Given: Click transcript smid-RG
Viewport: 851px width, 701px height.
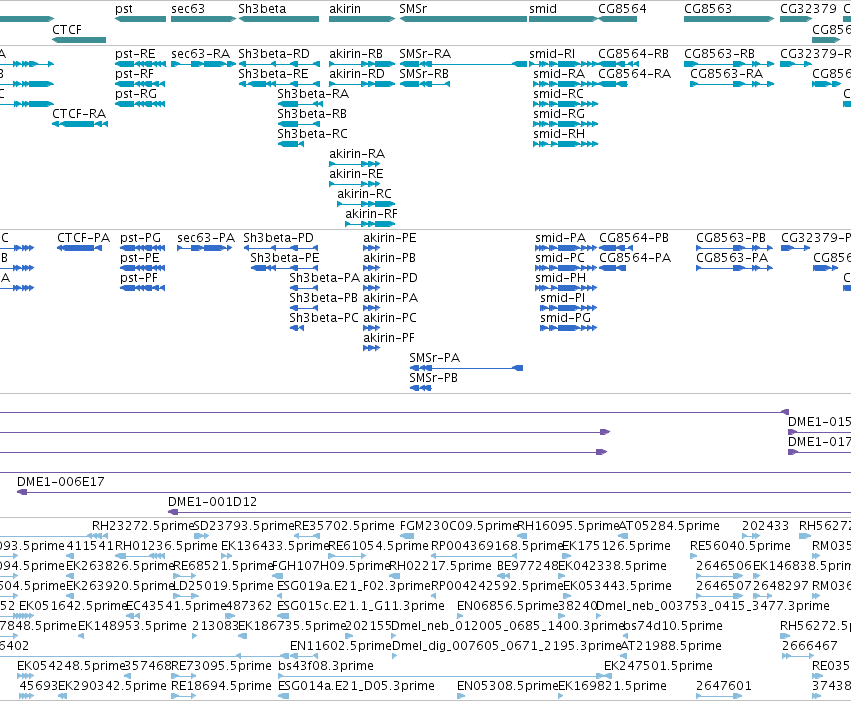Looking at the screenshot, I should click(566, 124).
